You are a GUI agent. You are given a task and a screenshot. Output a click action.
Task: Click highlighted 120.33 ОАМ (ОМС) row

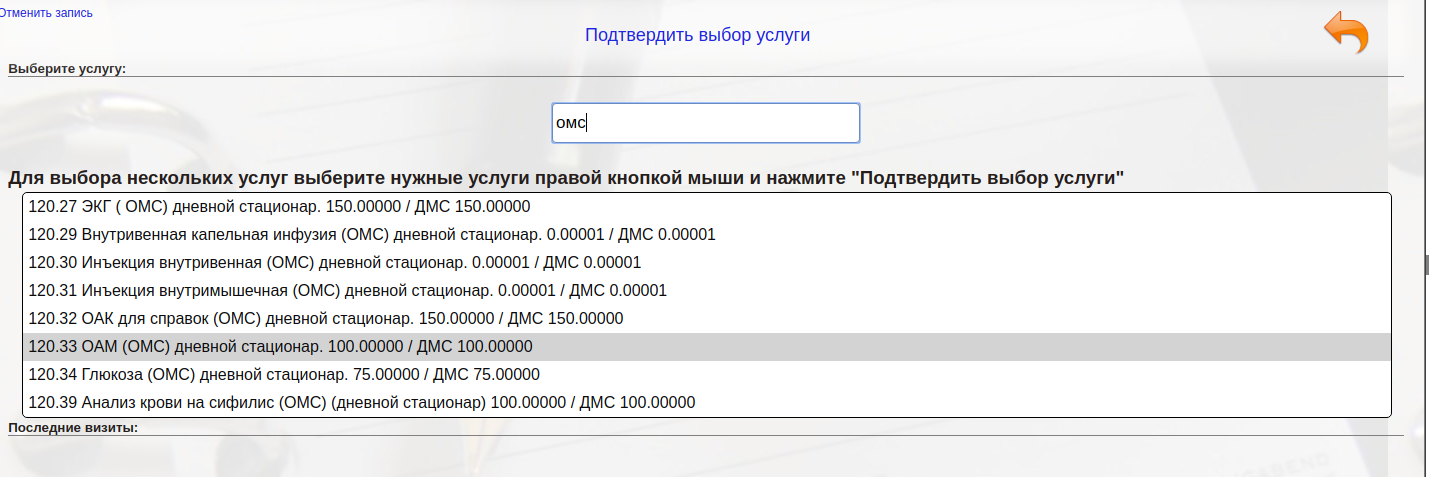coord(280,347)
